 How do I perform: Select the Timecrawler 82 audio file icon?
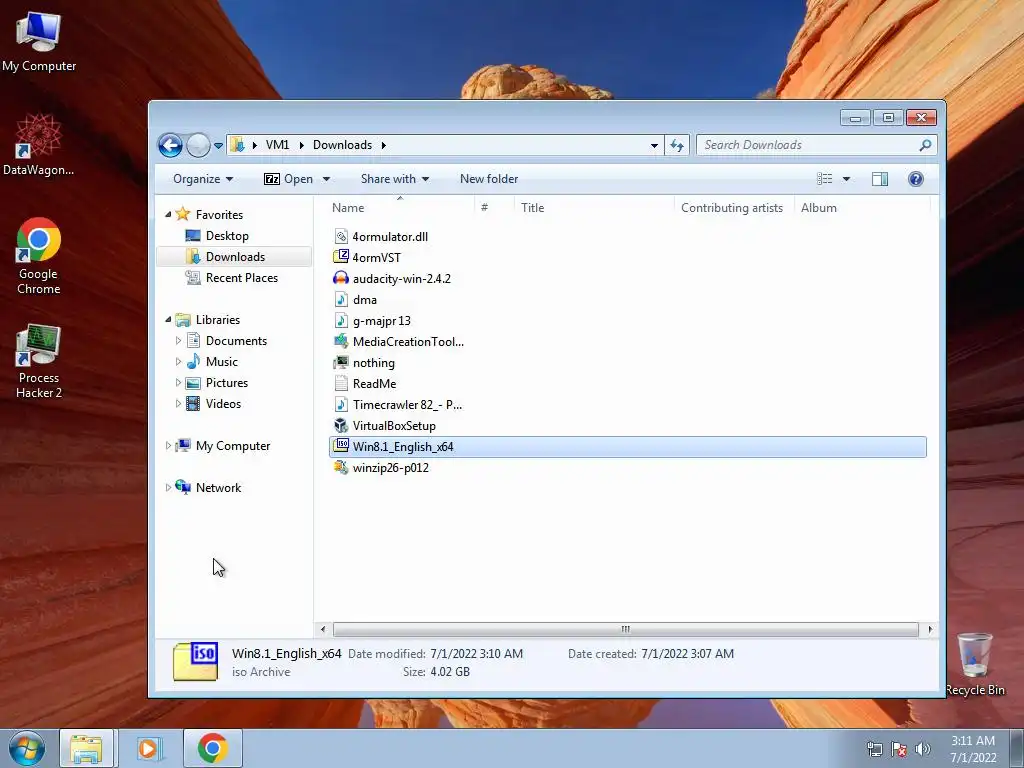click(x=341, y=404)
